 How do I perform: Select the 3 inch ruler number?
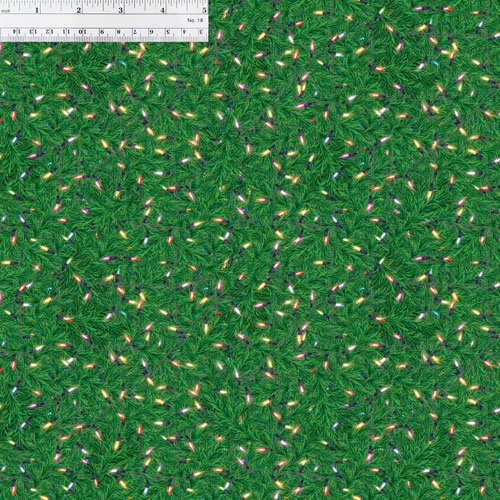(120, 10)
